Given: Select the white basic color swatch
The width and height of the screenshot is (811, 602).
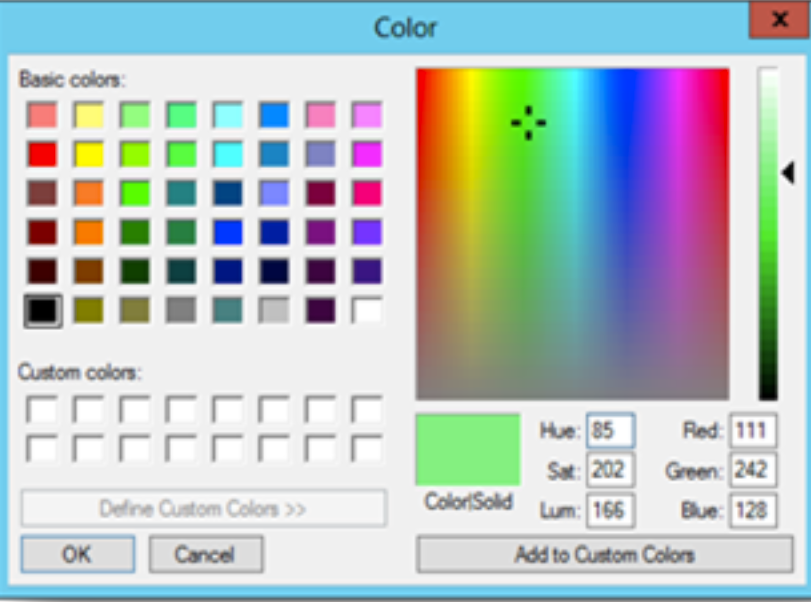Looking at the screenshot, I should tap(367, 310).
